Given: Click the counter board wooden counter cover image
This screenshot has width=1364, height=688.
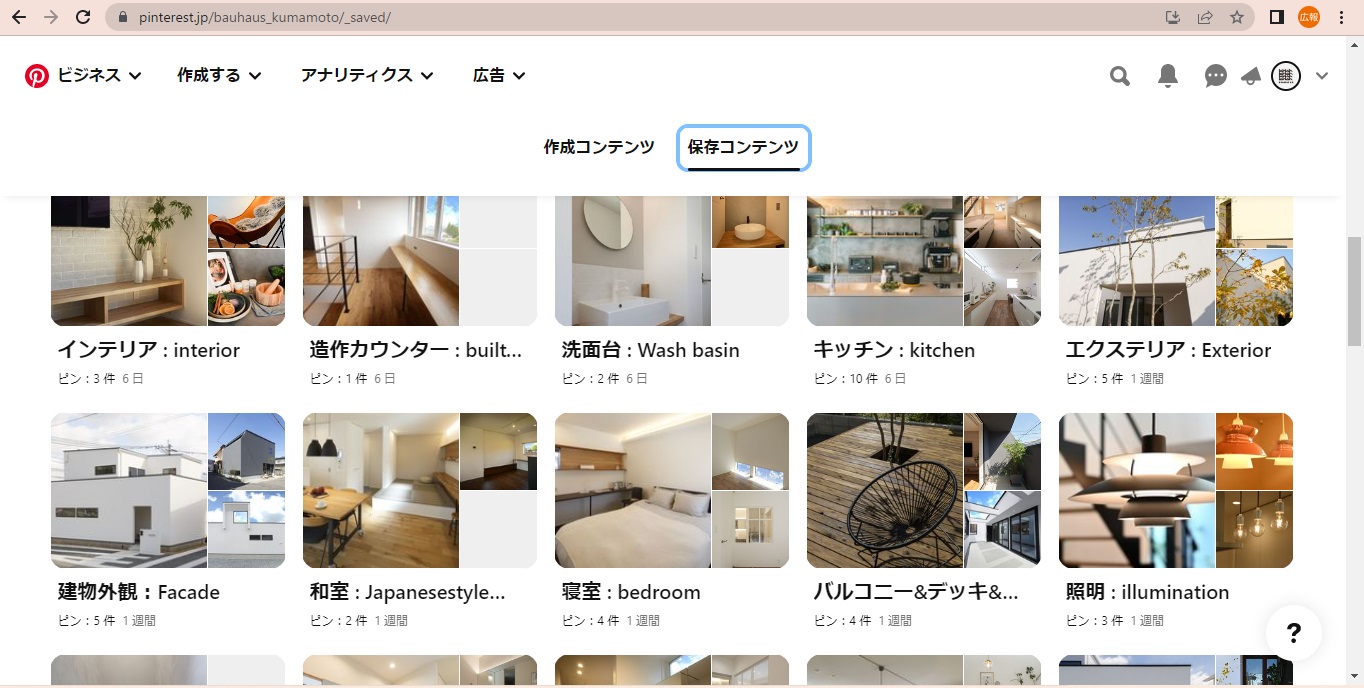Looking at the screenshot, I should click(x=381, y=261).
